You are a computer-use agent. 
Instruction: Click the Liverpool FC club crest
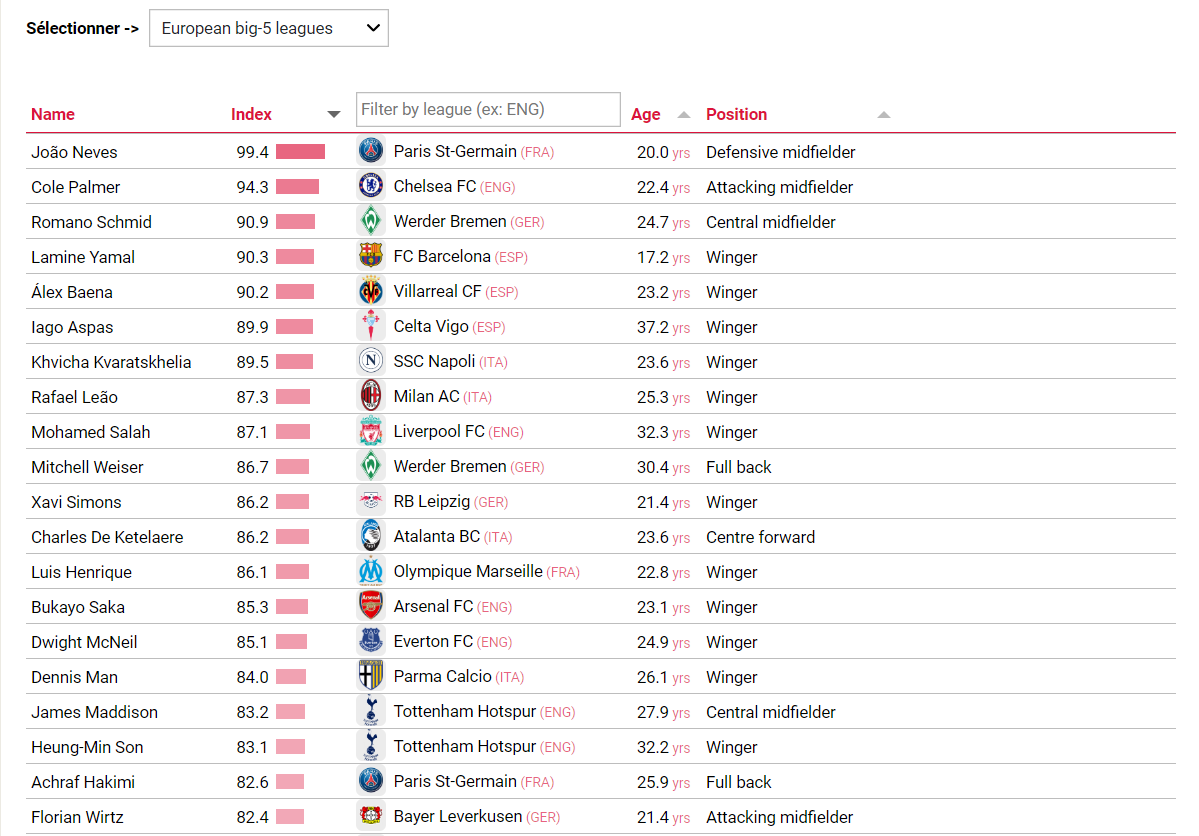click(x=371, y=431)
